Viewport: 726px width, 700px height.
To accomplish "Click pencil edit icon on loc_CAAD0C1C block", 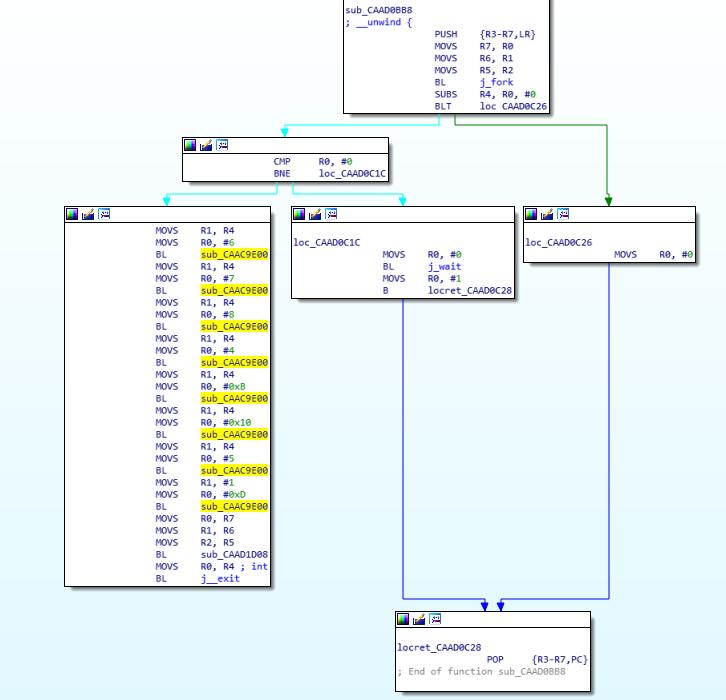I will [x=315, y=214].
